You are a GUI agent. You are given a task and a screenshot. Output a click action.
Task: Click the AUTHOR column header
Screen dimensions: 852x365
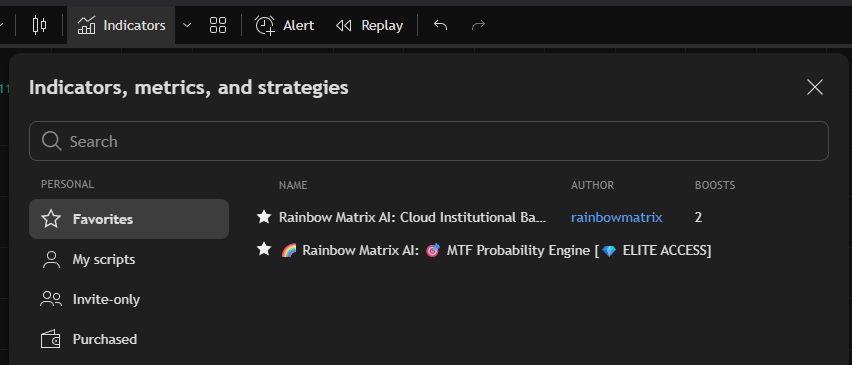pos(592,185)
